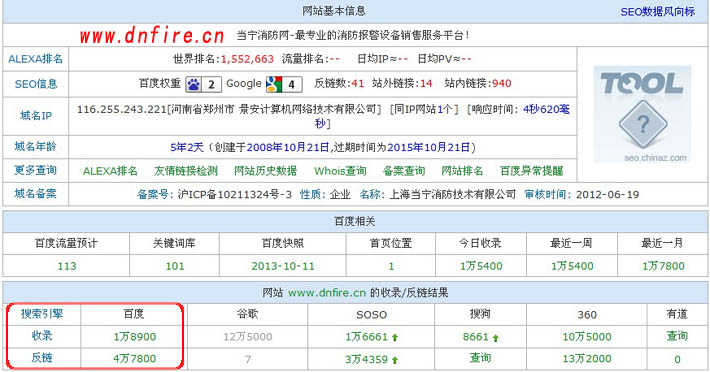Click the 反链数 value 41
The image size is (710, 372).
point(358,83)
